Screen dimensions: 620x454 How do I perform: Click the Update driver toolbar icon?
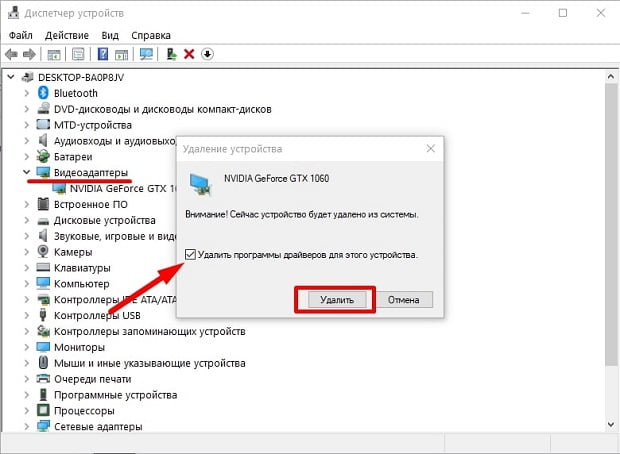[x=171, y=54]
